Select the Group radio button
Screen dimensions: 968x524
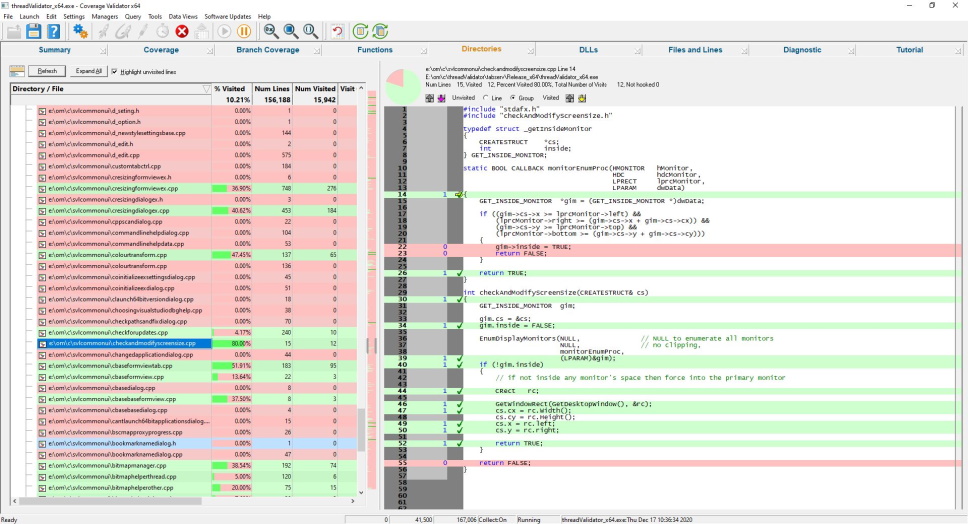point(512,98)
